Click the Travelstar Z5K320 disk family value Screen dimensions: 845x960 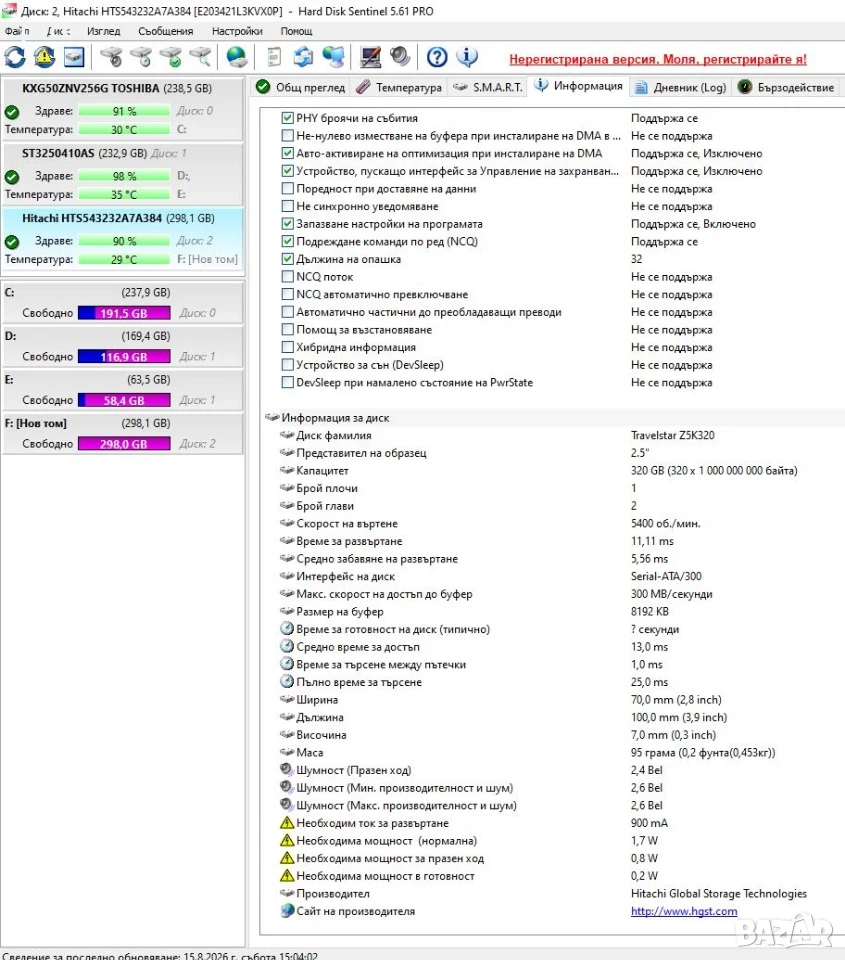click(672, 435)
